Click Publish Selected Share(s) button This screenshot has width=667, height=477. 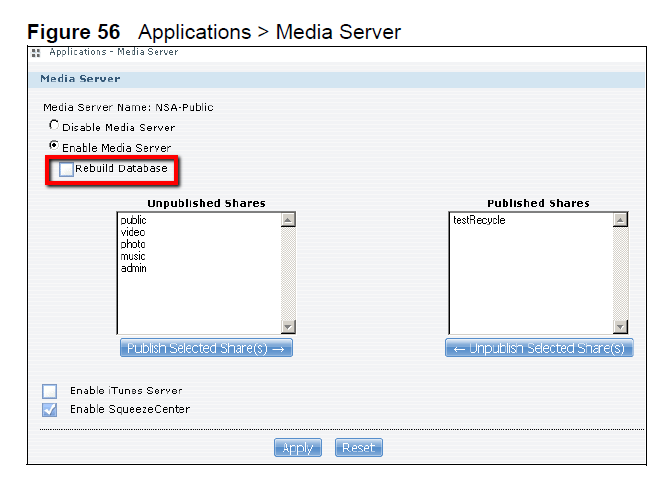coord(206,348)
